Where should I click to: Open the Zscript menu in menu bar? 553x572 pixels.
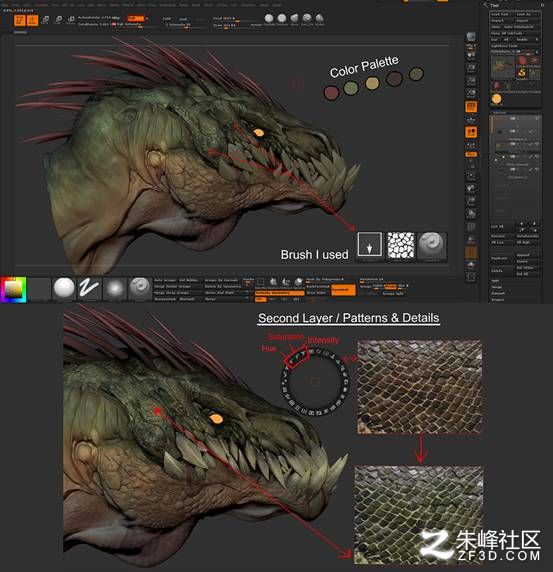[x=277, y=5]
